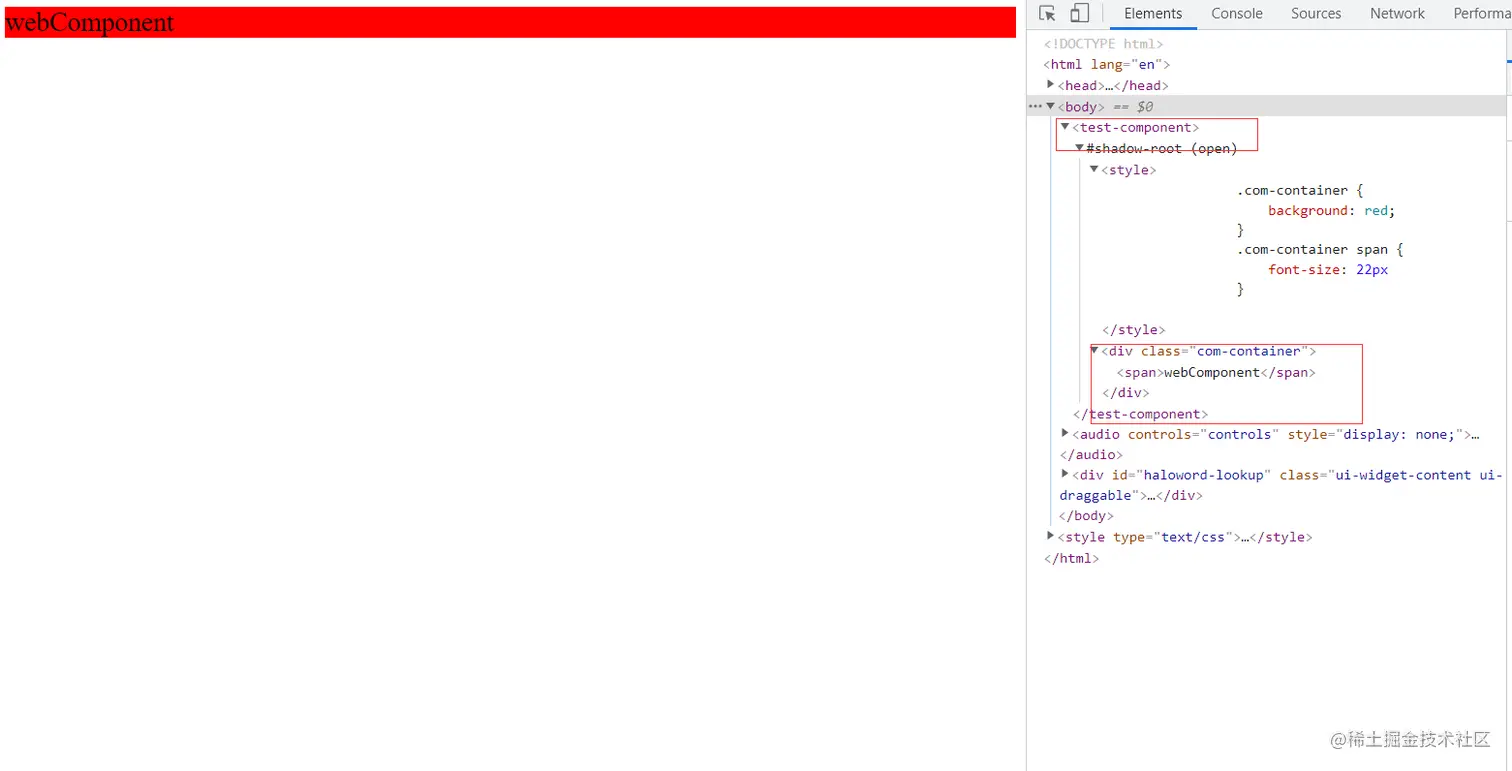This screenshot has height=771, width=1512.
Task: Open the Sources tab
Action: [1314, 13]
